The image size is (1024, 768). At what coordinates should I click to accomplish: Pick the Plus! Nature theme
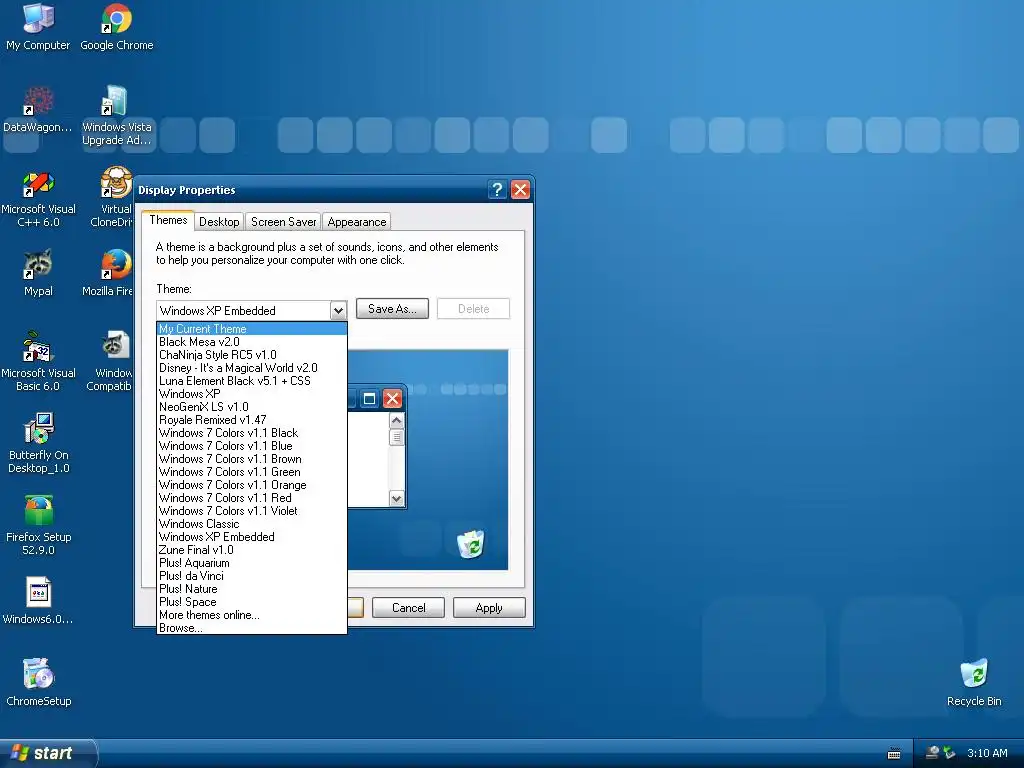251,589
